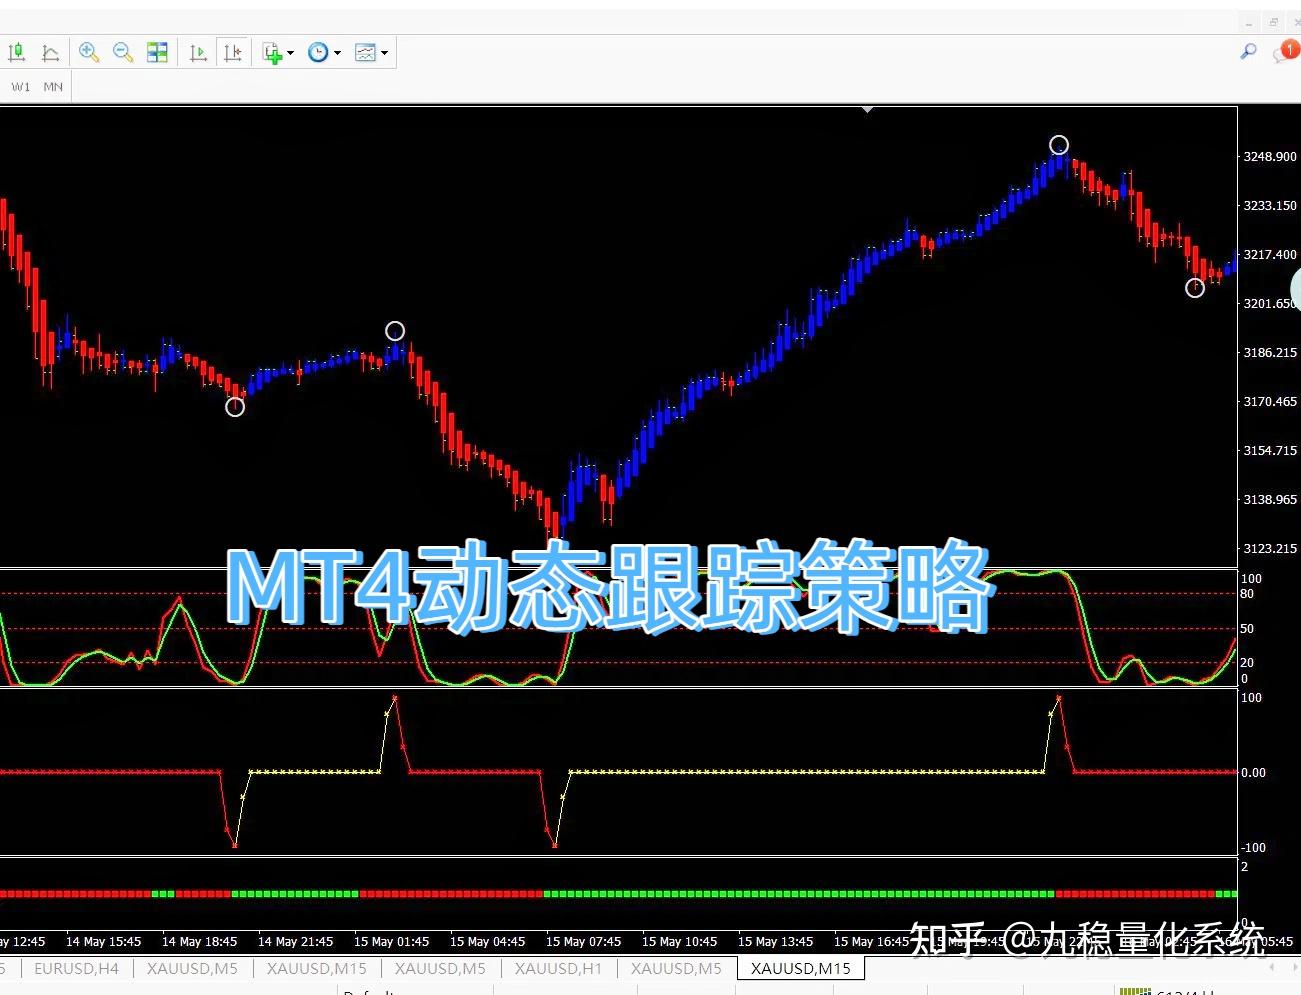This screenshot has width=1301, height=995.
Task: Open the Tile Windows icon
Action: tap(157, 52)
